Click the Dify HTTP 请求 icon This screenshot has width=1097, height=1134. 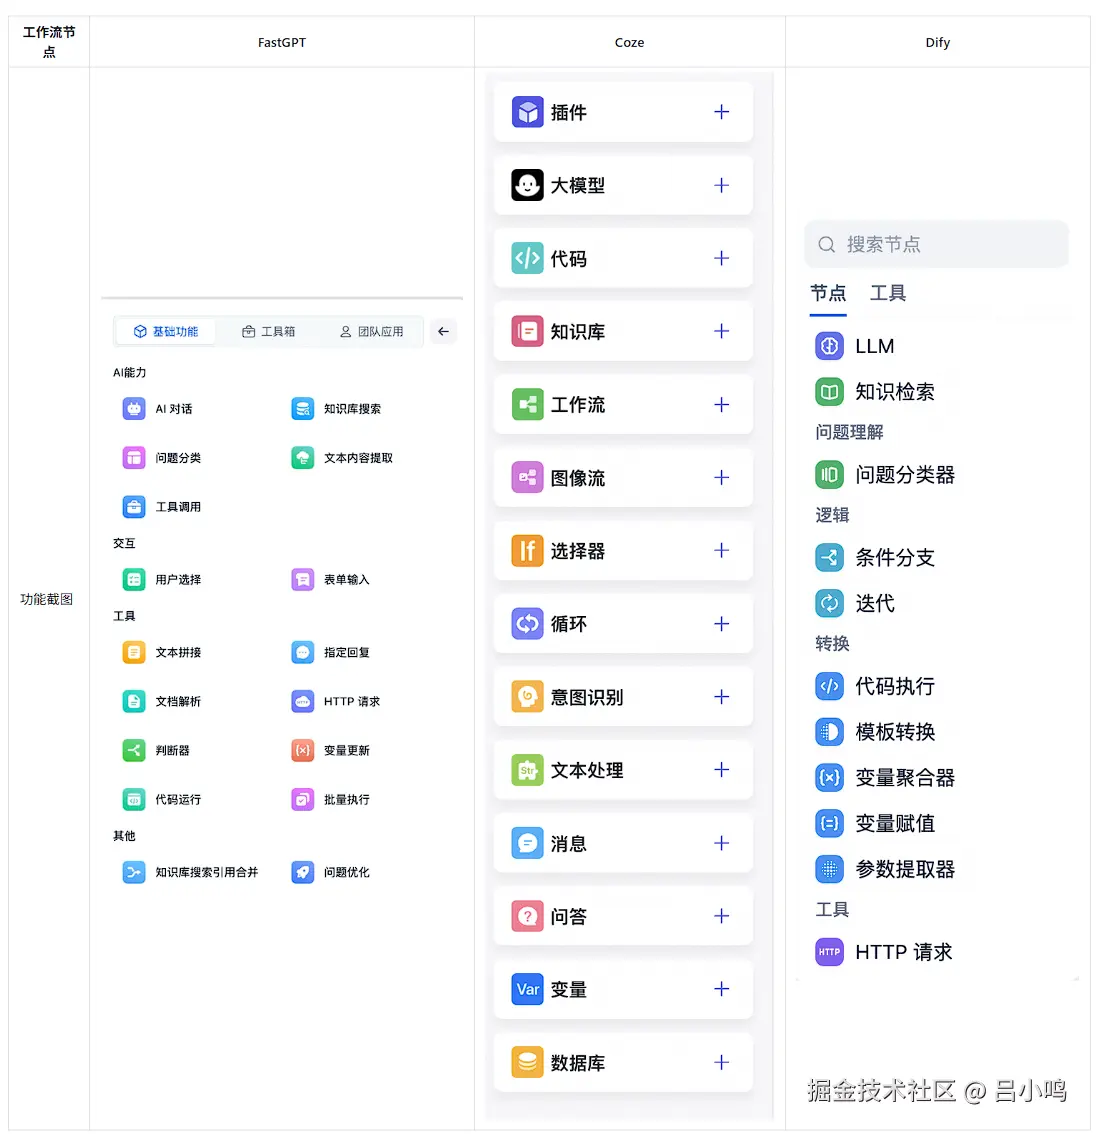829,952
